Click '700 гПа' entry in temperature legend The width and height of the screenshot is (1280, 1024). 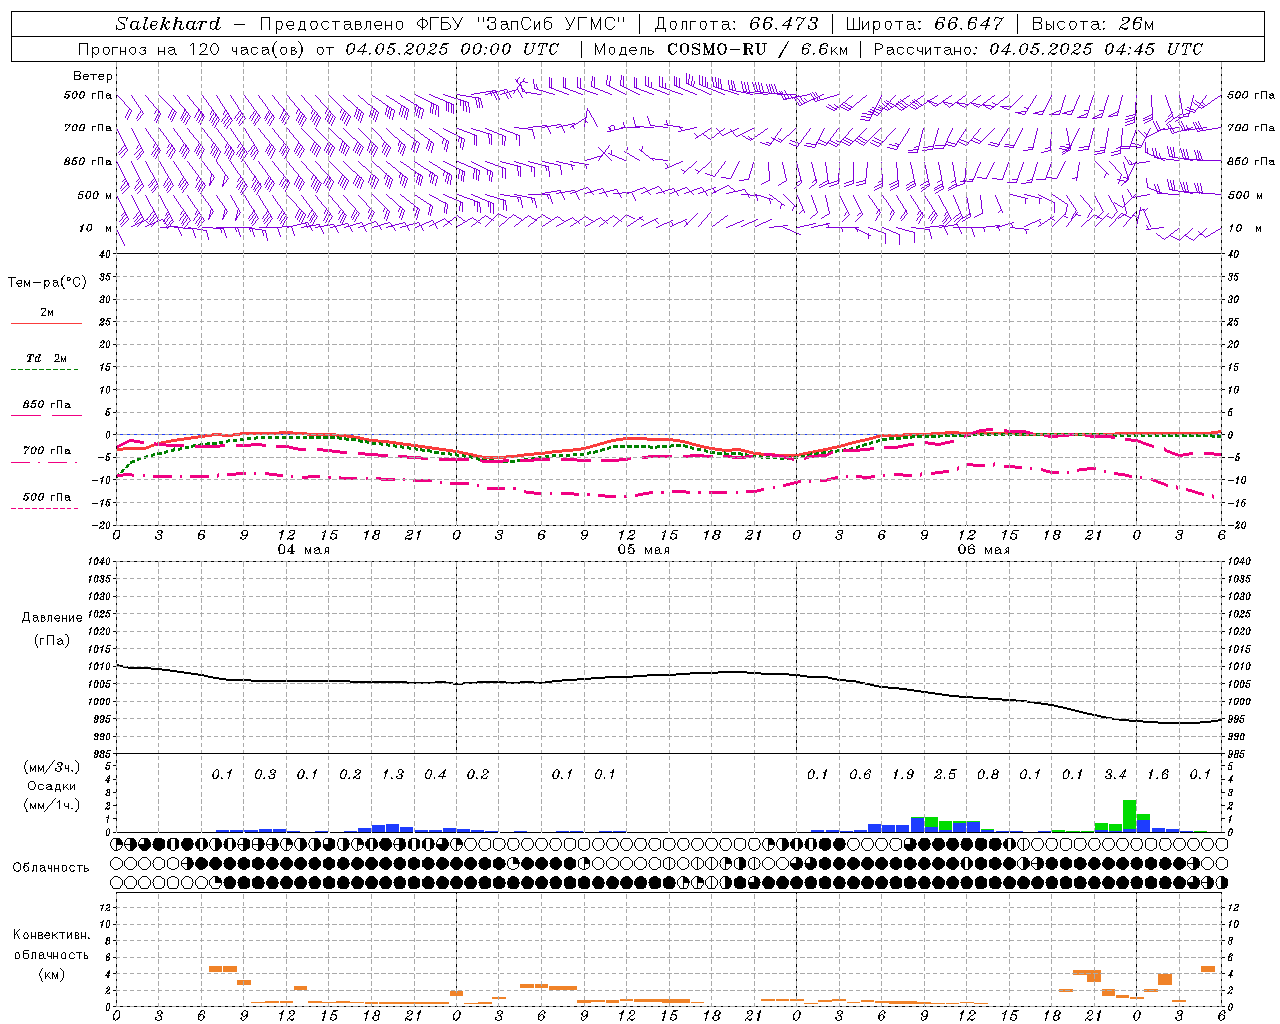(47, 451)
